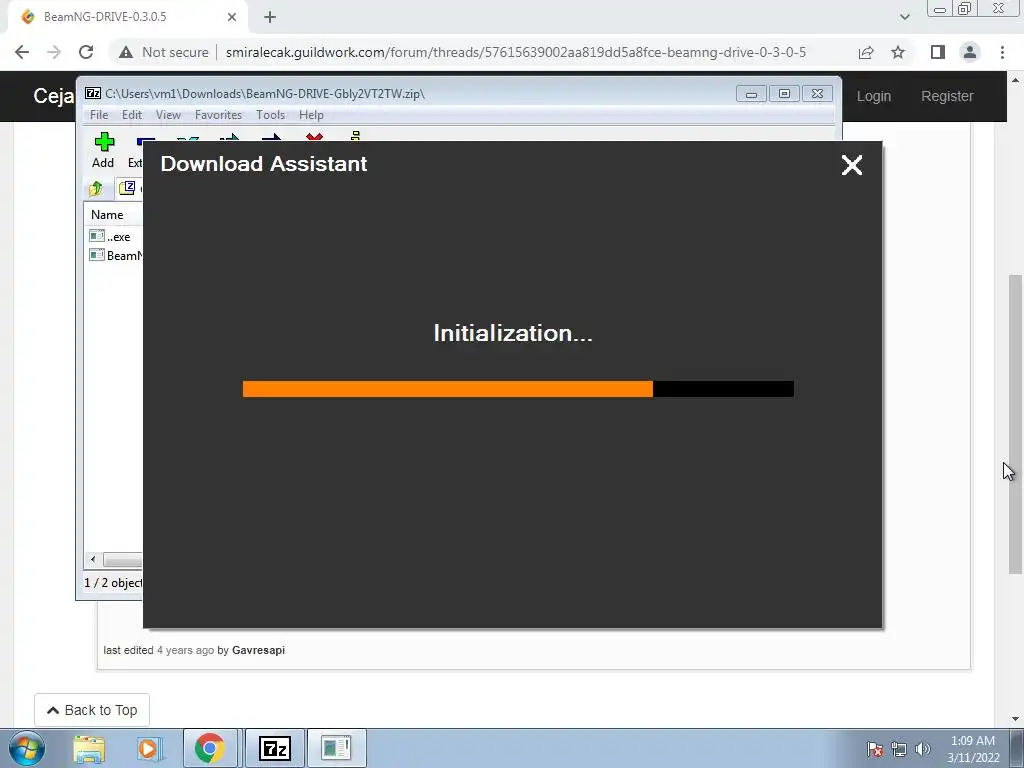
Task: Share this page via share icon
Action: click(x=866, y=52)
